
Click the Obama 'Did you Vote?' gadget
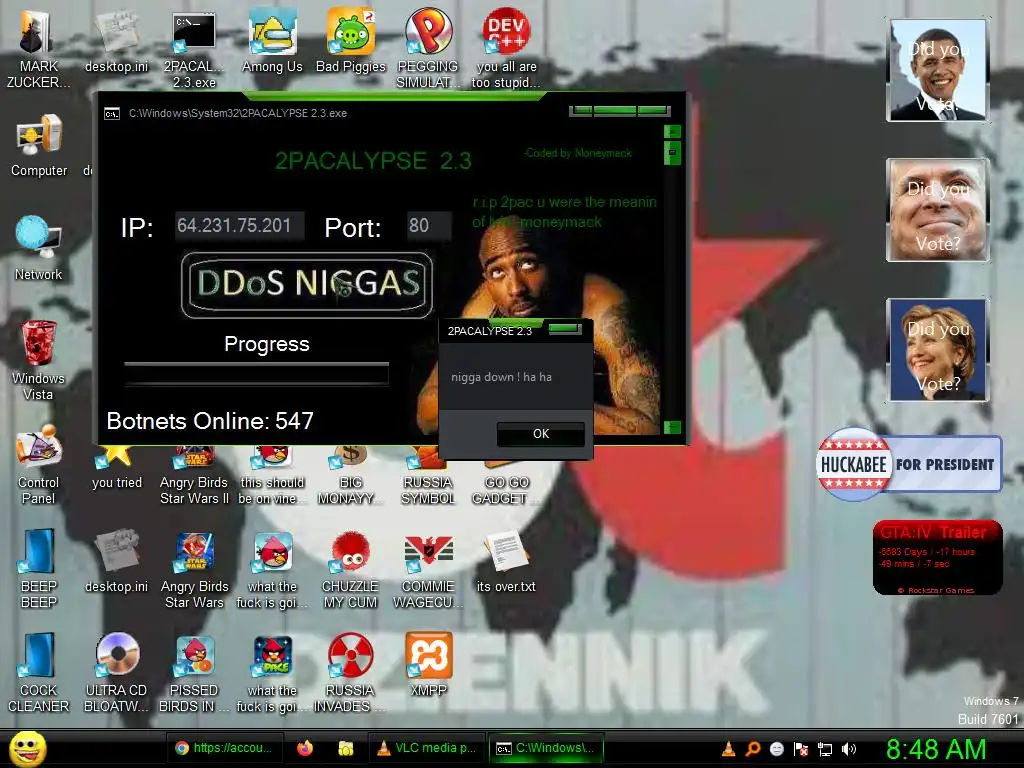[938, 70]
